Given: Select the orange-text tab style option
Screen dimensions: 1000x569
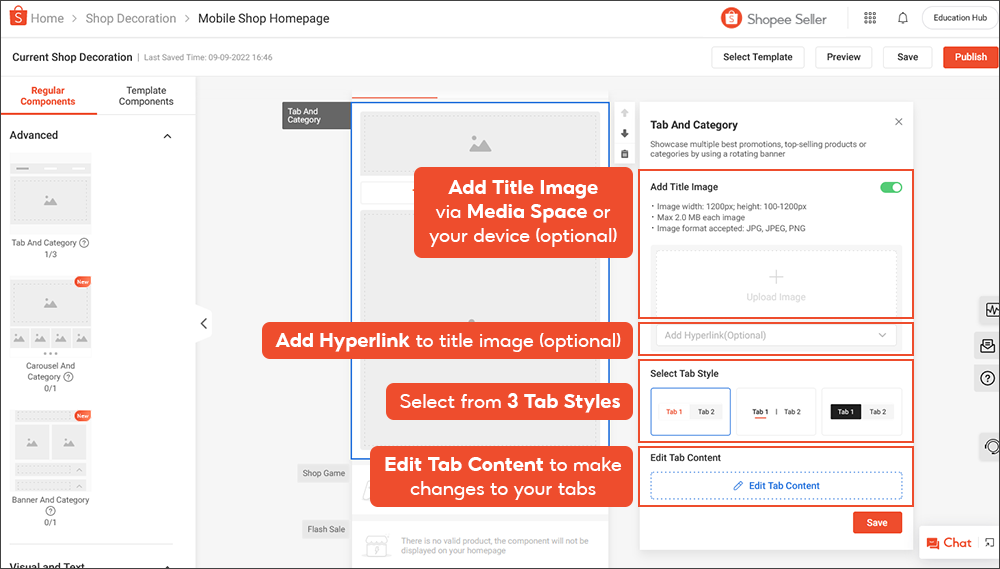Looking at the screenshot, I should pyautogui.click(x=690, y=412).
